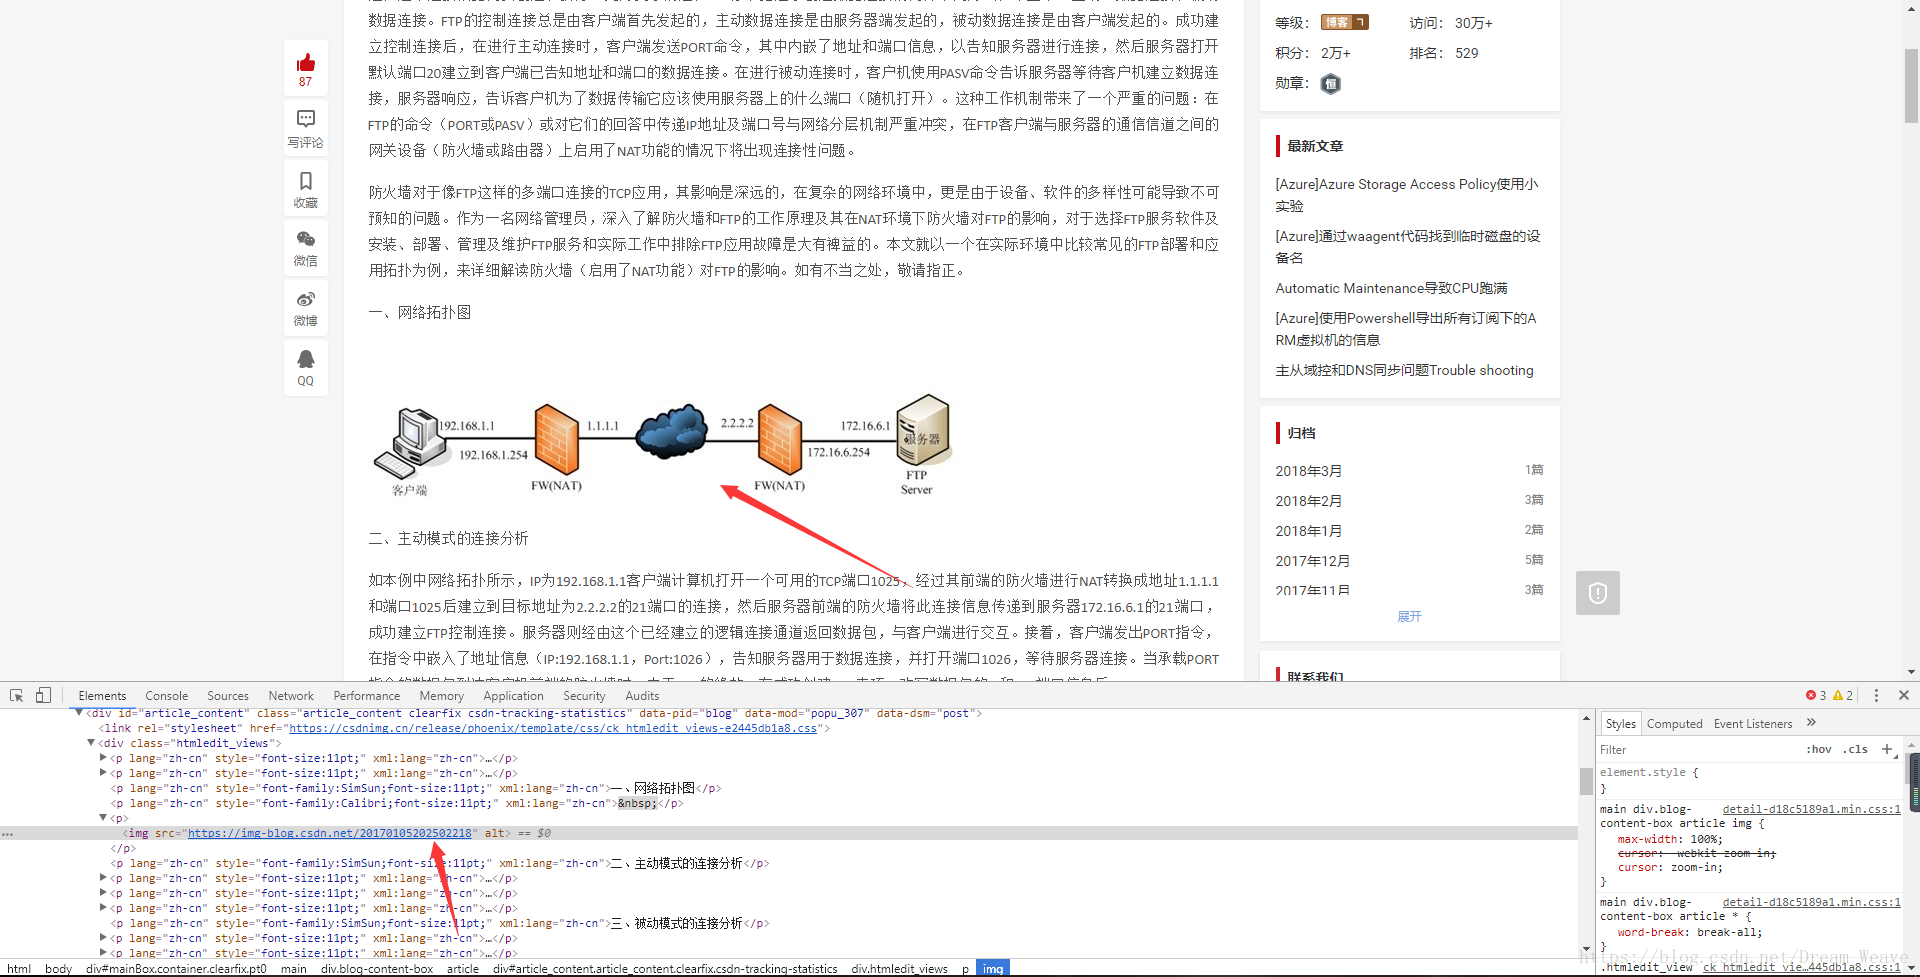Toggle the .cls class editor

pyautogui.click(x=1857, y=749)
